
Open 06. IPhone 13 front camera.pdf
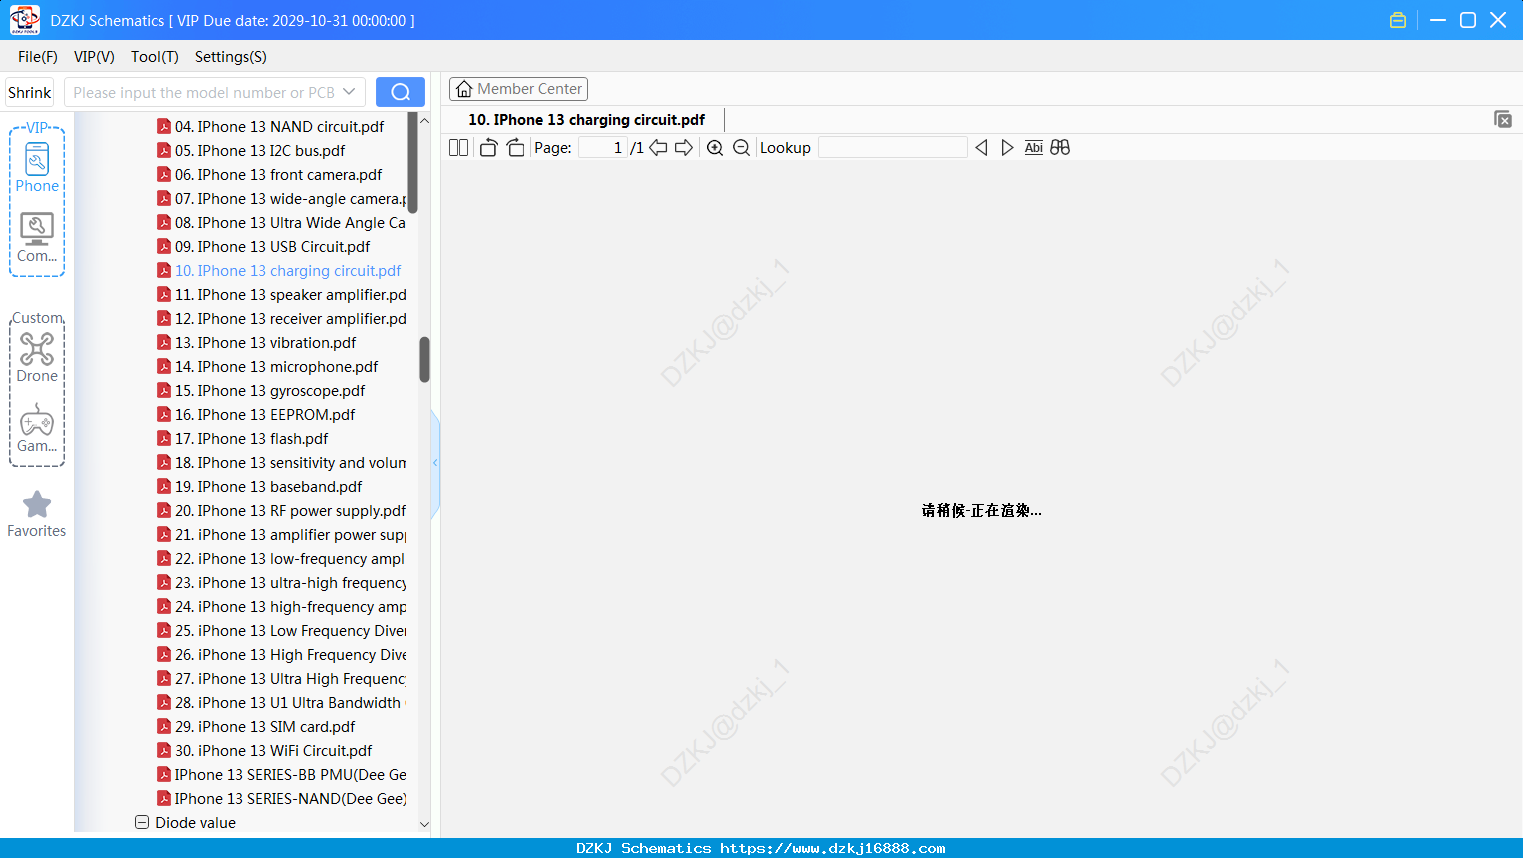click(279, 175)
